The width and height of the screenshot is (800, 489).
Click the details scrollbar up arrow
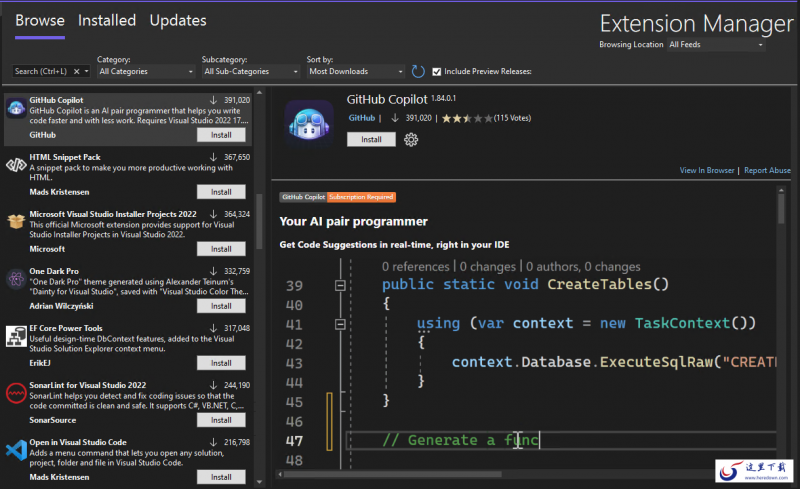point(781,190)
